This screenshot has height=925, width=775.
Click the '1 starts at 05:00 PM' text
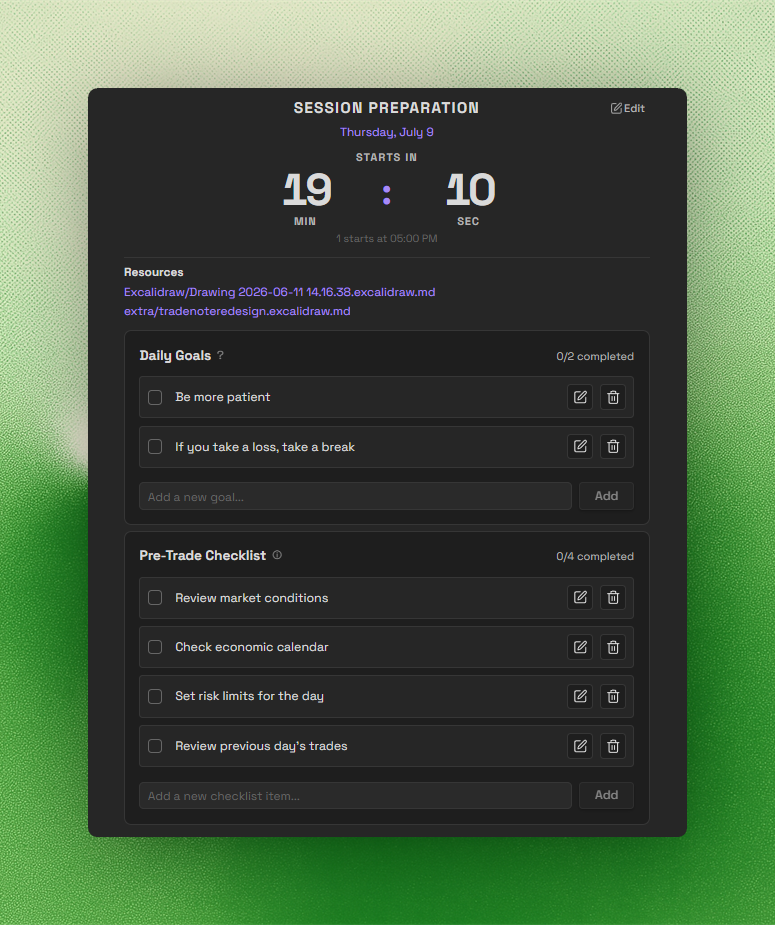coord(387,238)
